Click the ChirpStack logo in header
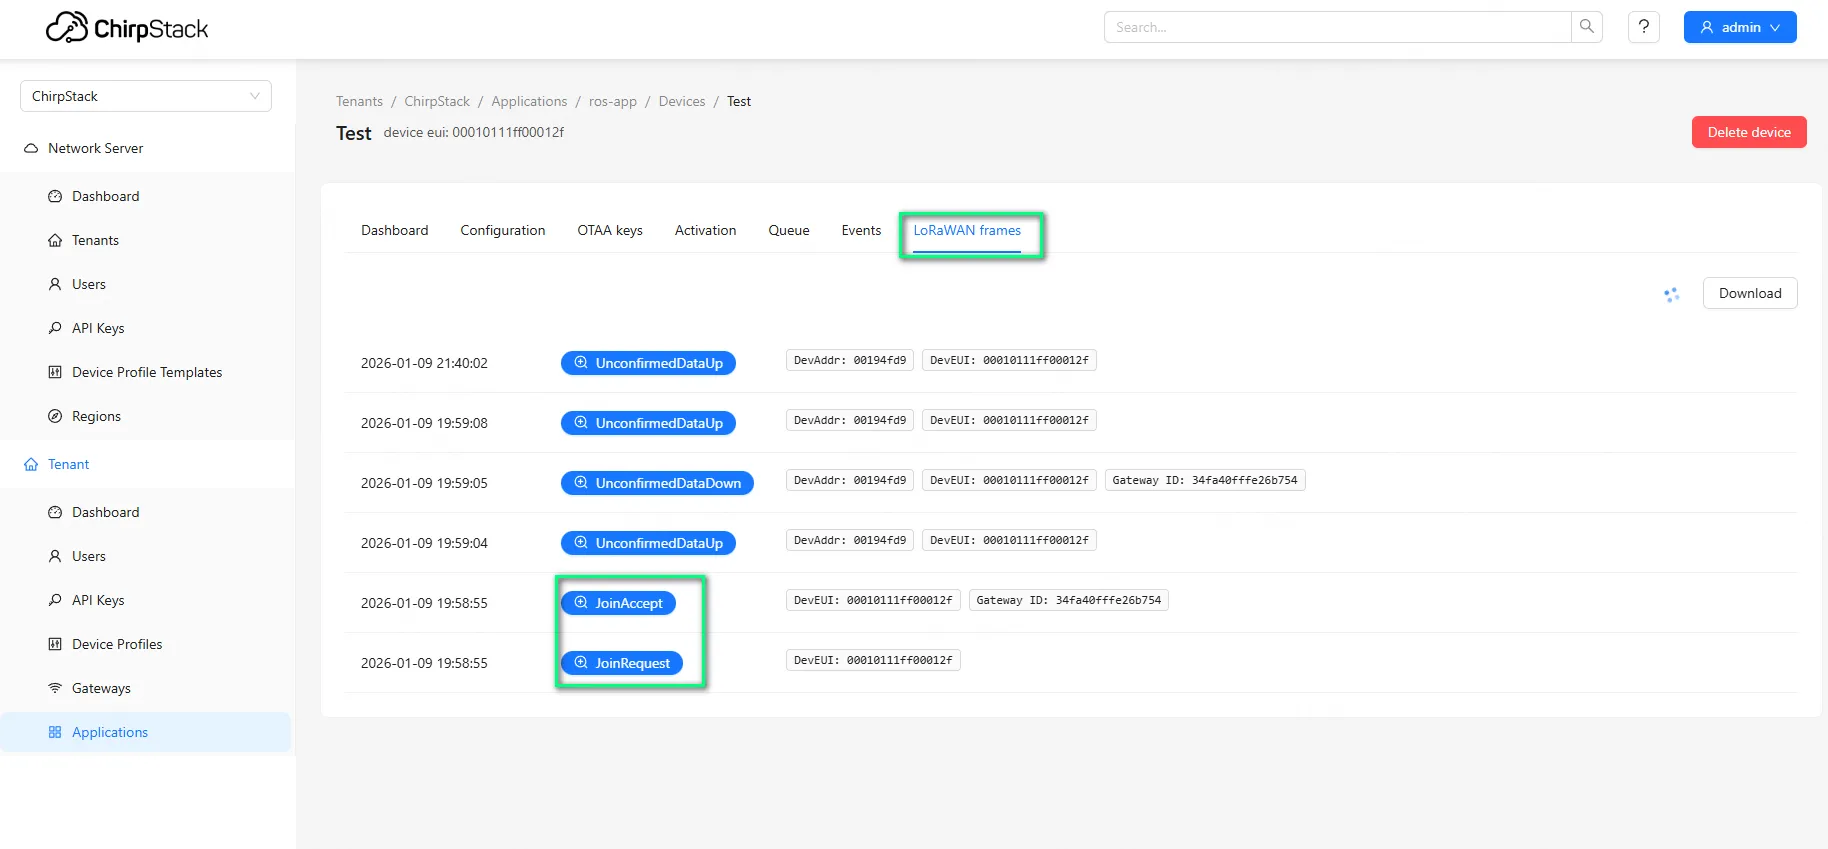Viewport: 1828px width, 849px height. (x=127, y=28)
